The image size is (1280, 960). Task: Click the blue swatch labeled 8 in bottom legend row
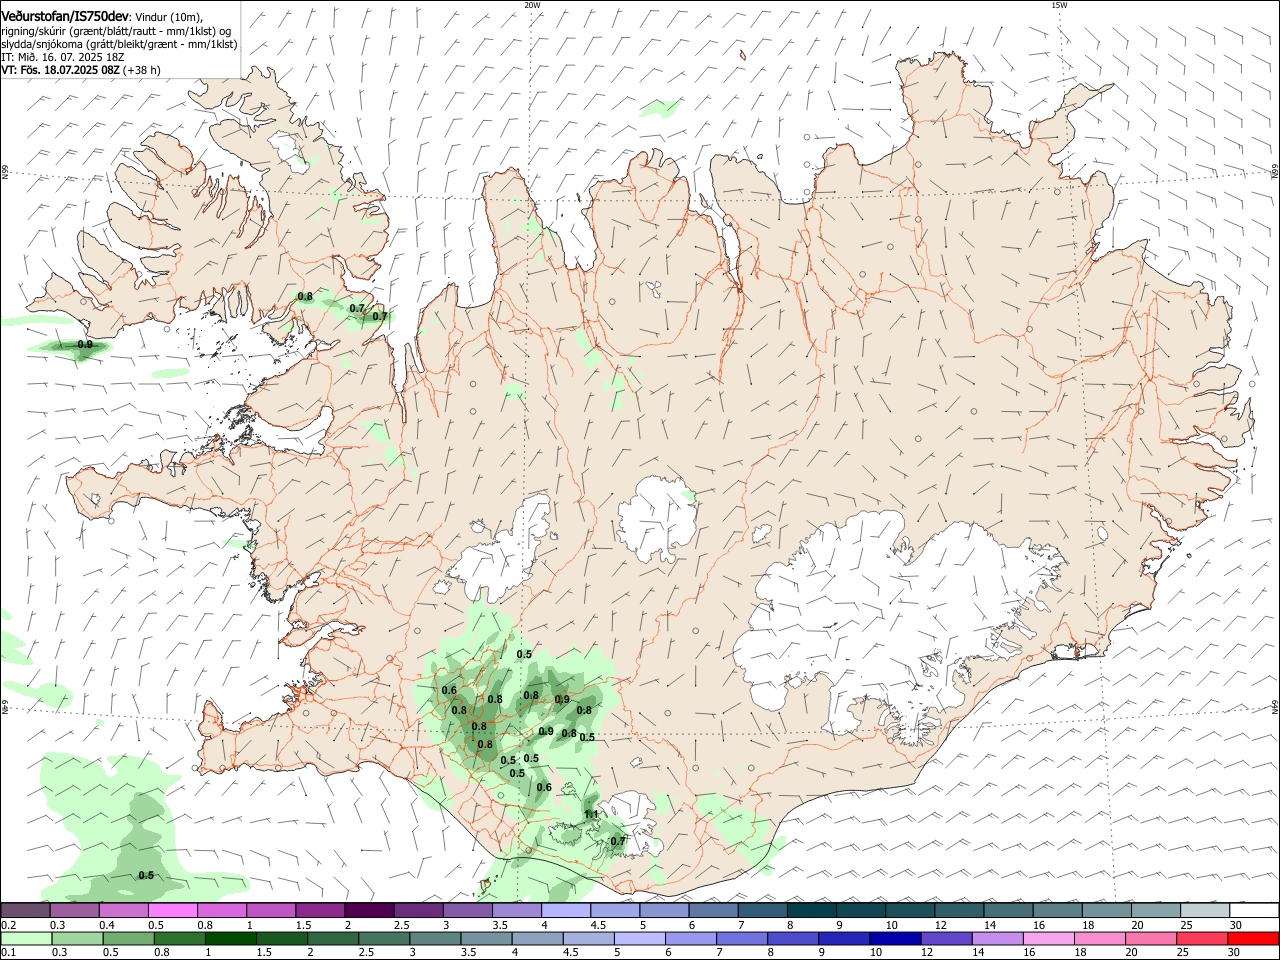(x=792, y=939)
